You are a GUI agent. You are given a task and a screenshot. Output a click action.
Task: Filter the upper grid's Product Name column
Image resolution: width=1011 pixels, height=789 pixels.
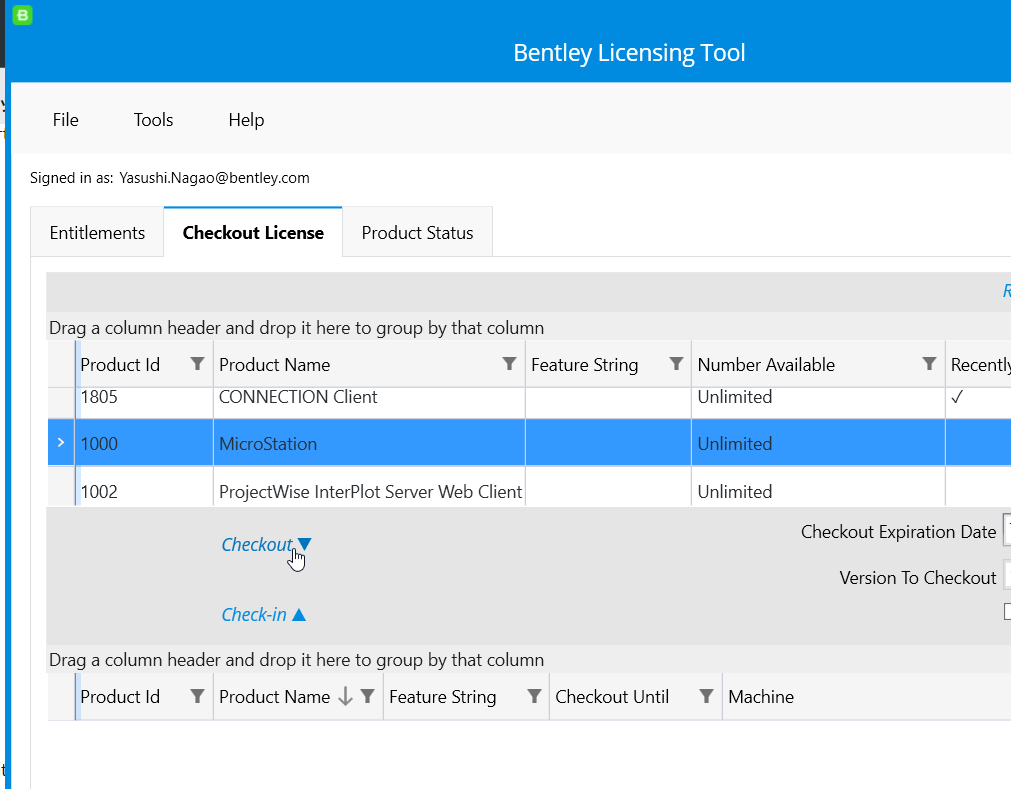click(509, 364)
